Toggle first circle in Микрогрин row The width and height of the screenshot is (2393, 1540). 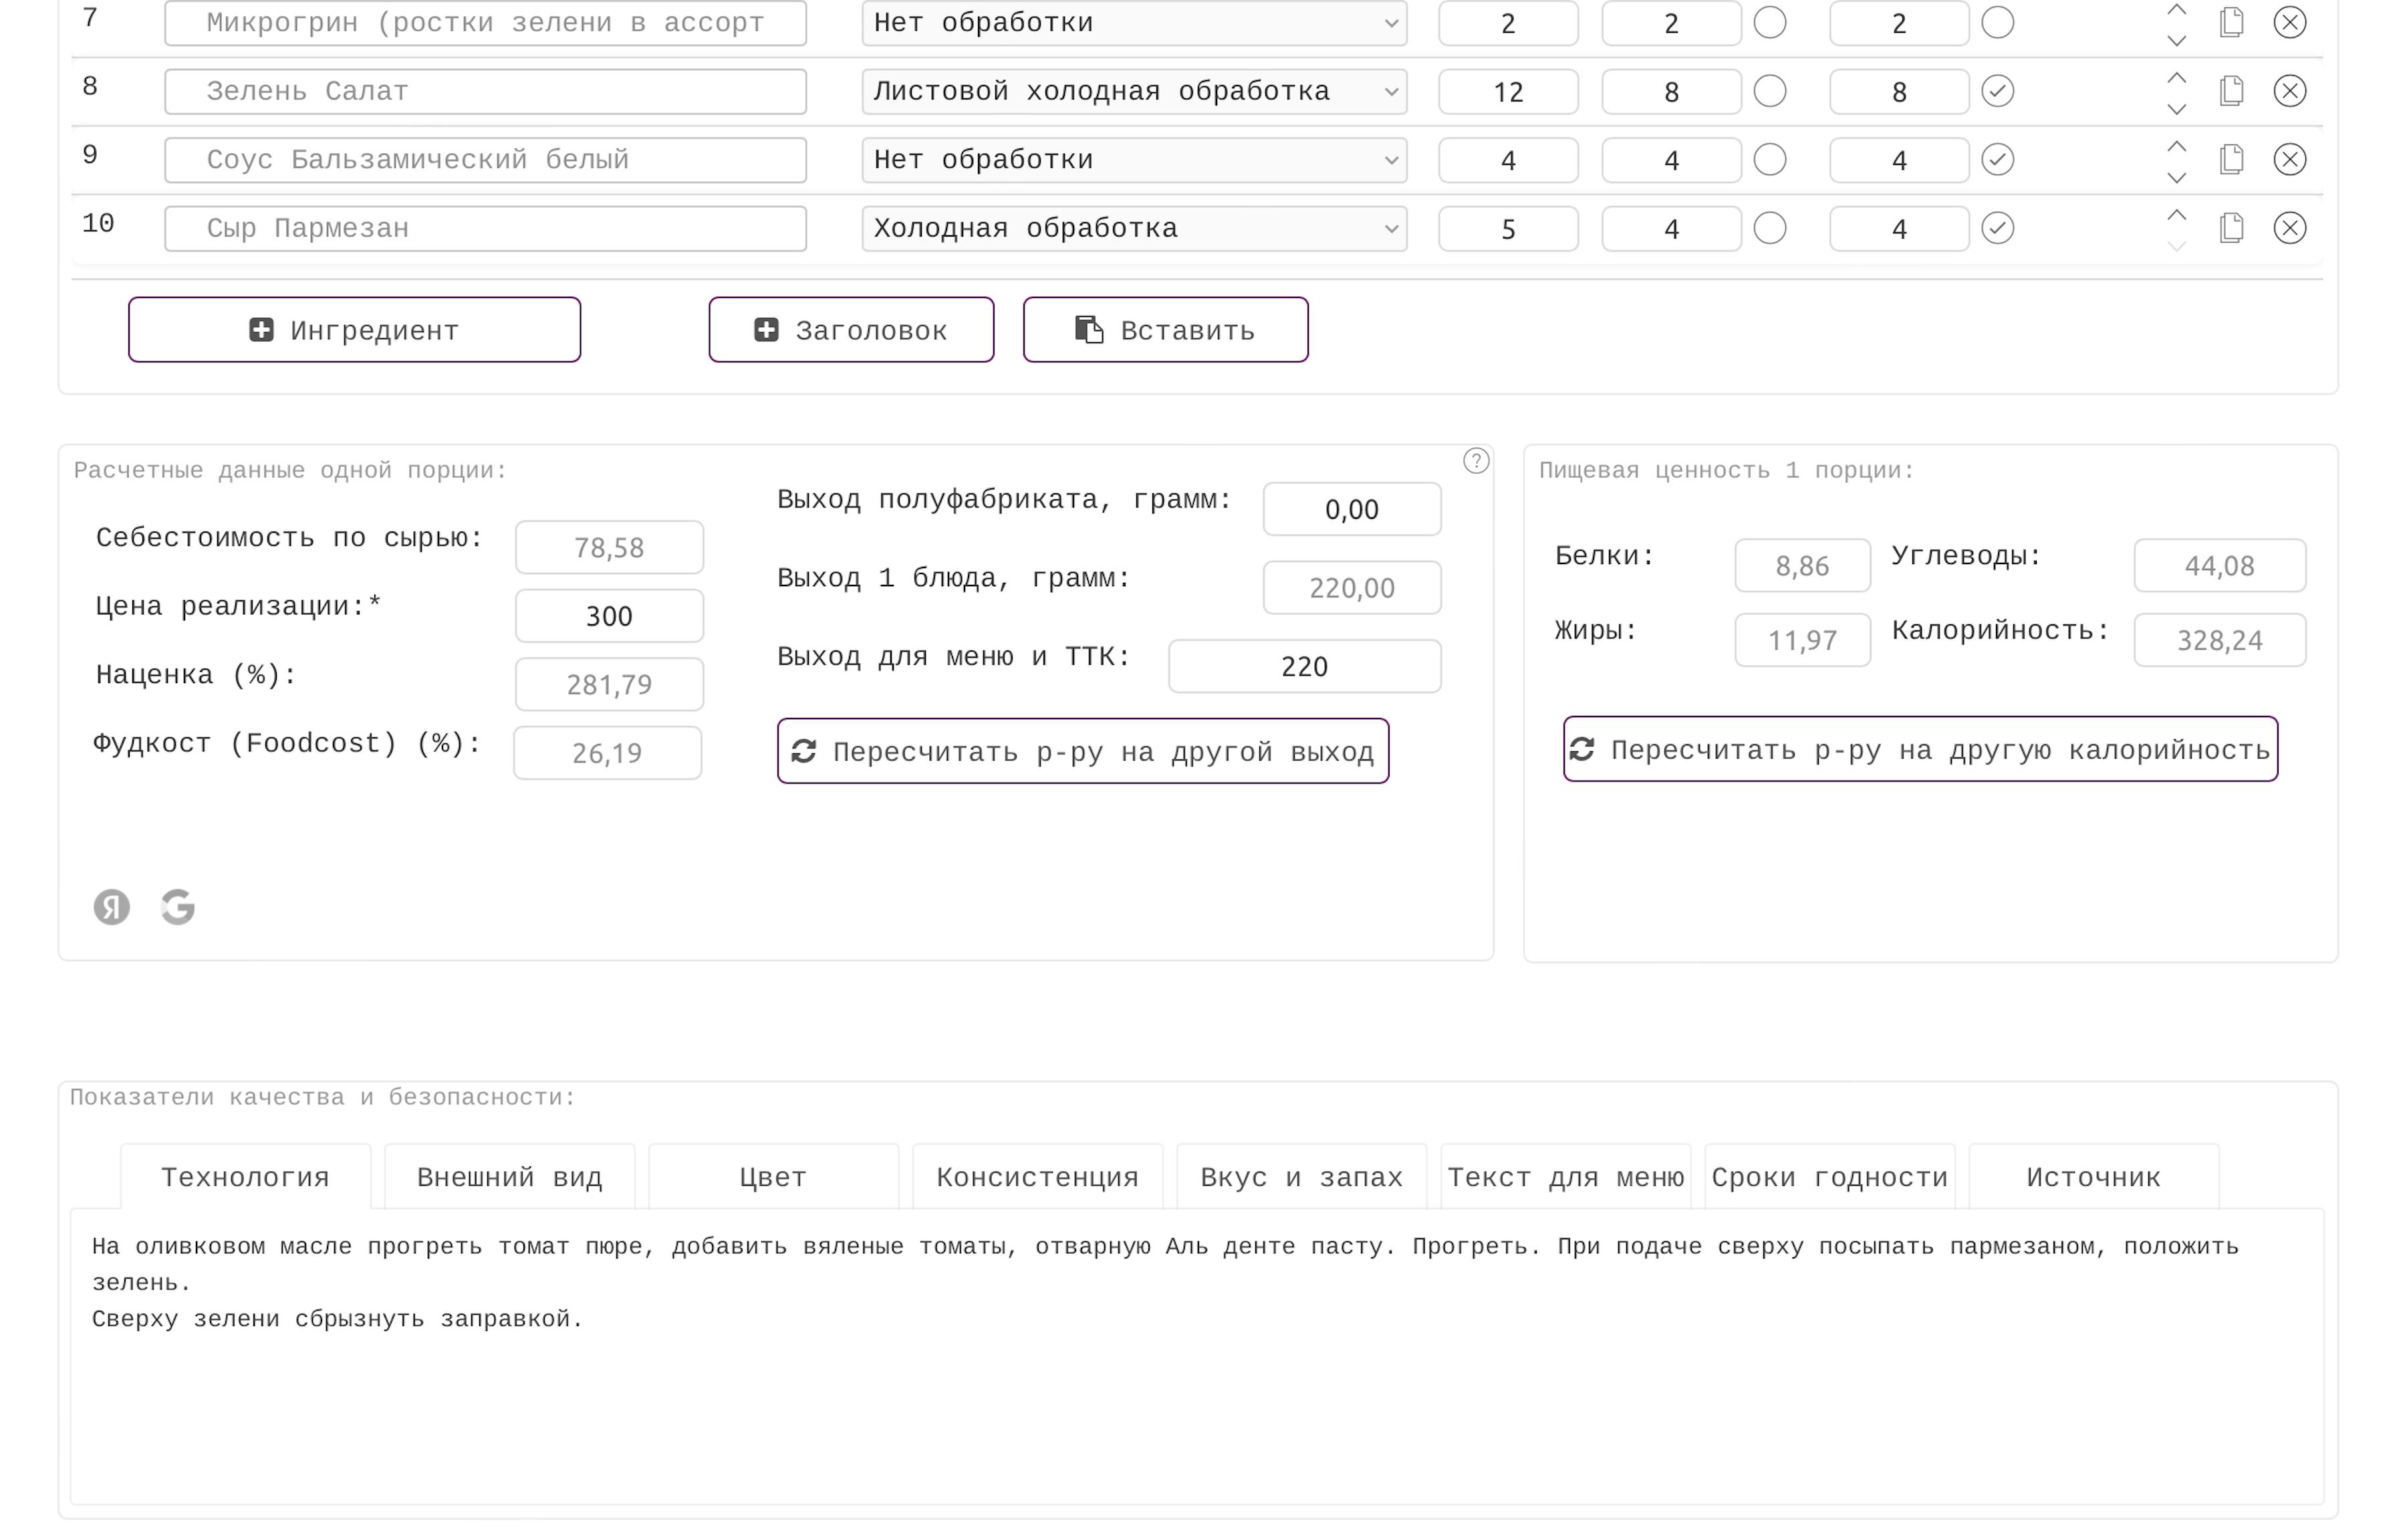1769,22
